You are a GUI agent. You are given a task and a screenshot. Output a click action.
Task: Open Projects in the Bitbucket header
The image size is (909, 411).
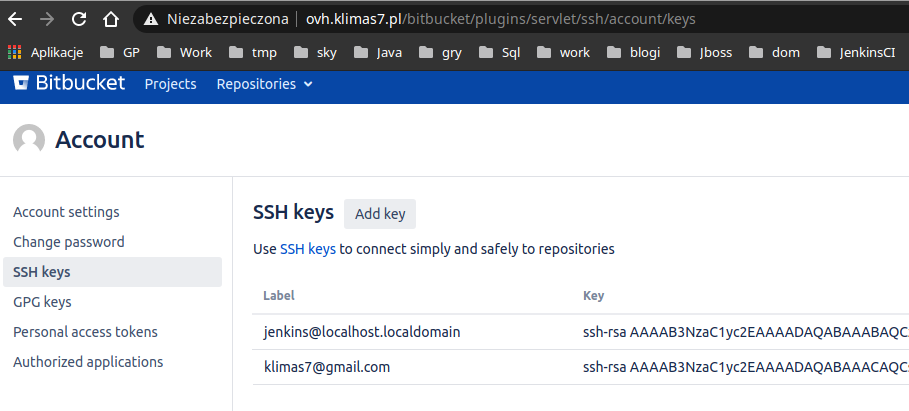[x=170, y=84]
